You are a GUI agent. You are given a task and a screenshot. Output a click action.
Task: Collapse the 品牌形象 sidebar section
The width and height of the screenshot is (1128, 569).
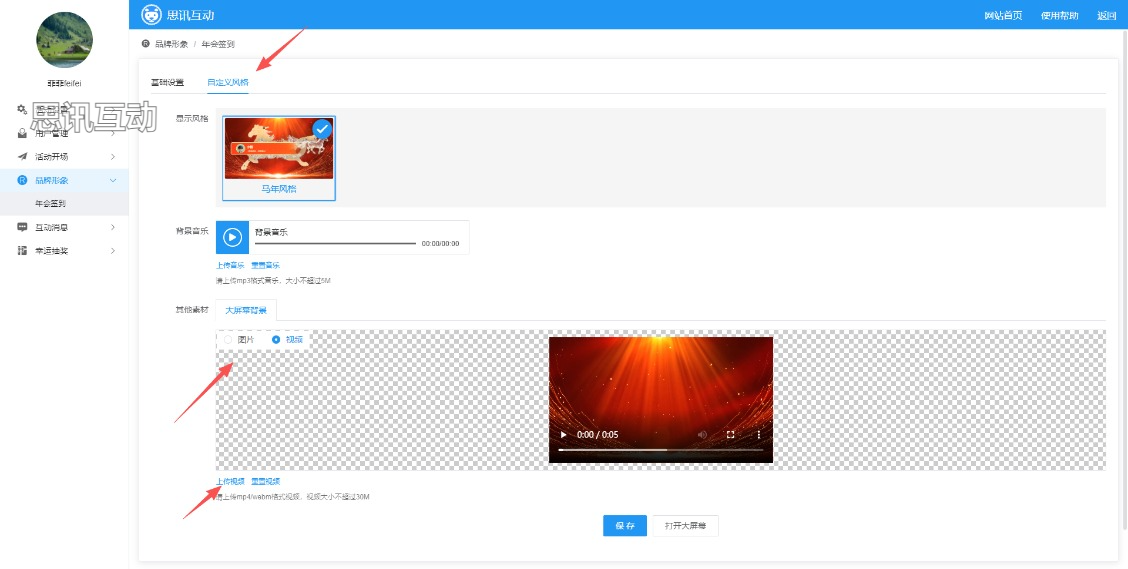click(113, 180)
